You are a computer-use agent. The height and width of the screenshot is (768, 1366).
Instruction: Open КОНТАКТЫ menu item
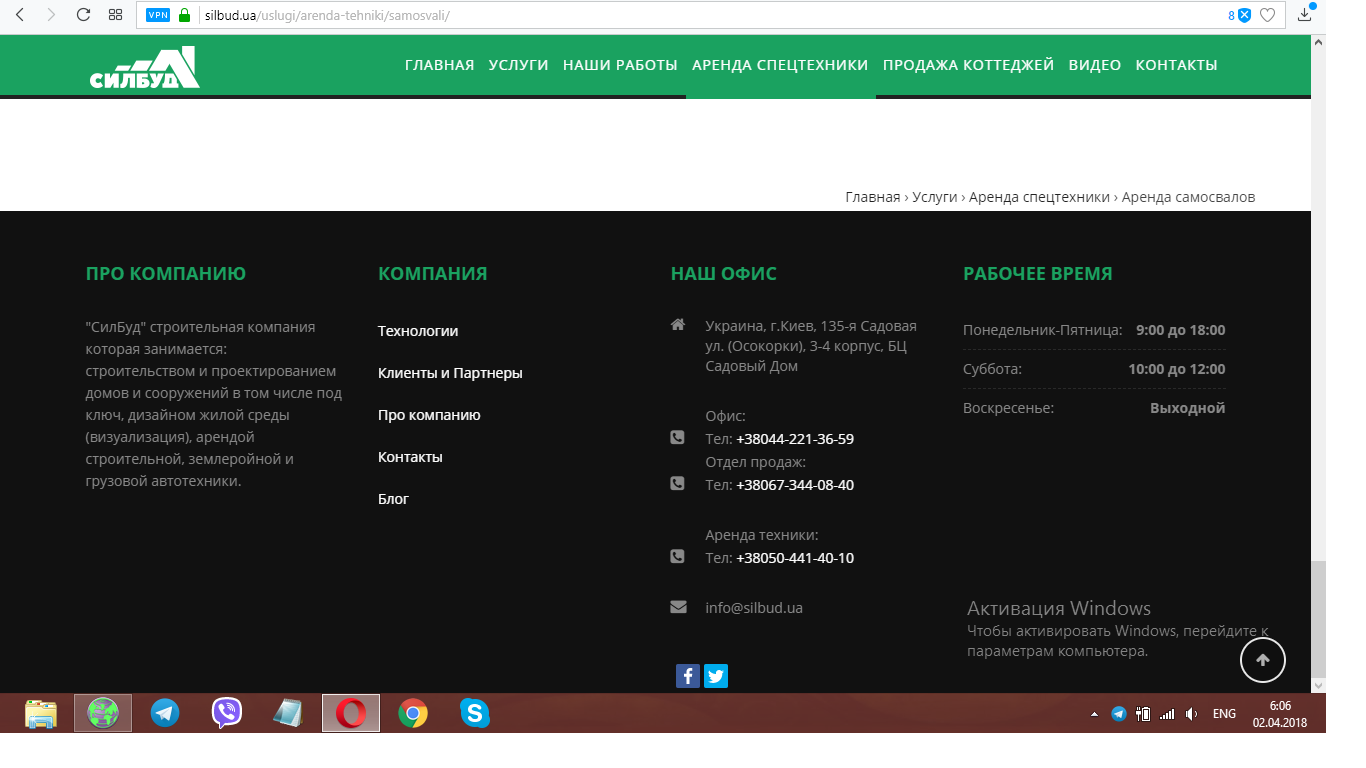coord(1176,65)
